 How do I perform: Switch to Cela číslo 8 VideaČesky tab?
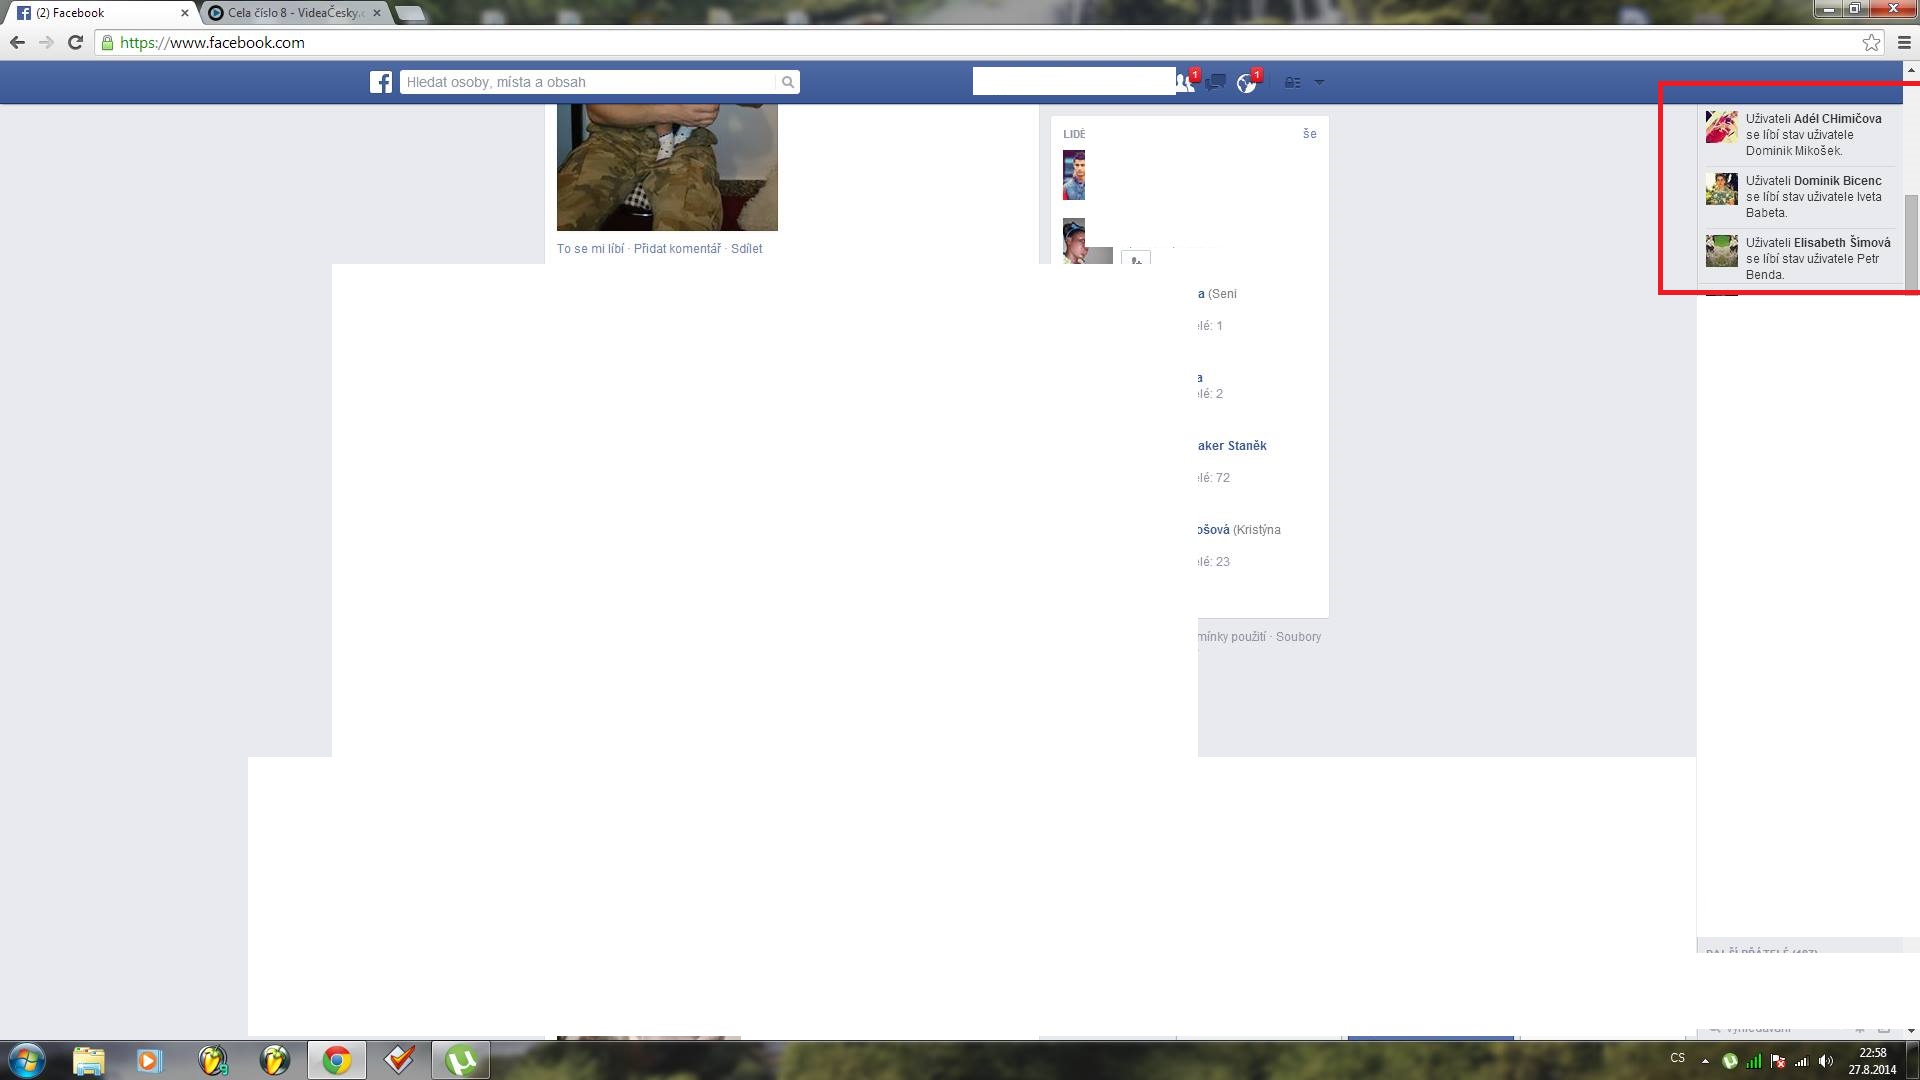[x=294, y=13]
